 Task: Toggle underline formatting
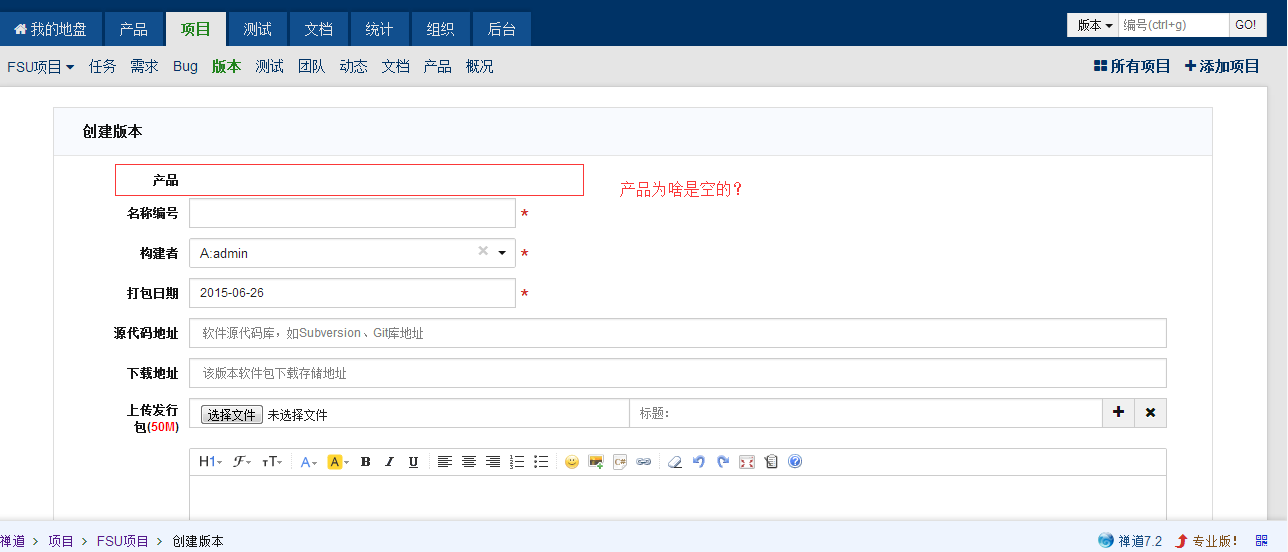413,462
